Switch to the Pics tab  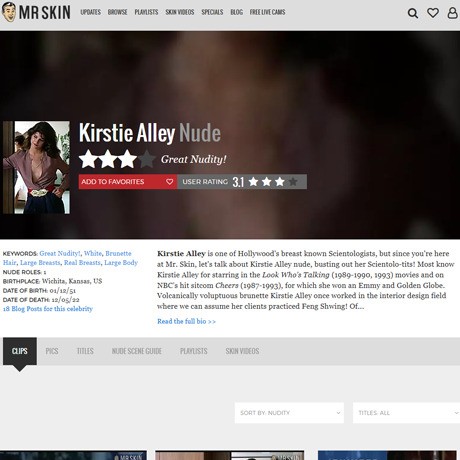coord(52,351)
